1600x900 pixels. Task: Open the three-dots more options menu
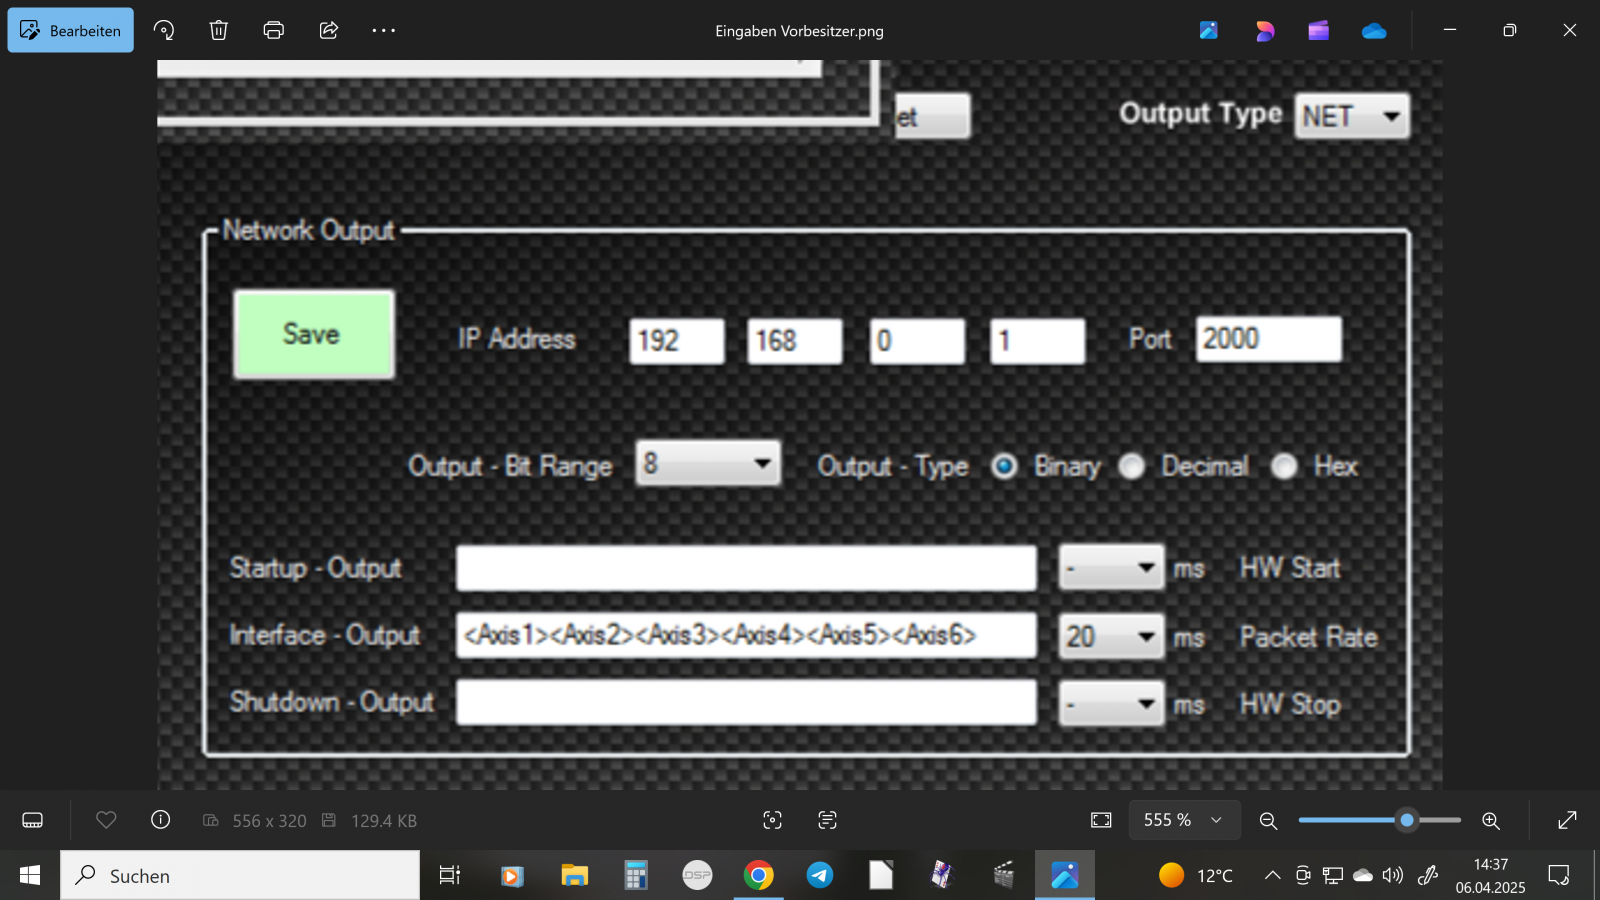coord(384,30)
